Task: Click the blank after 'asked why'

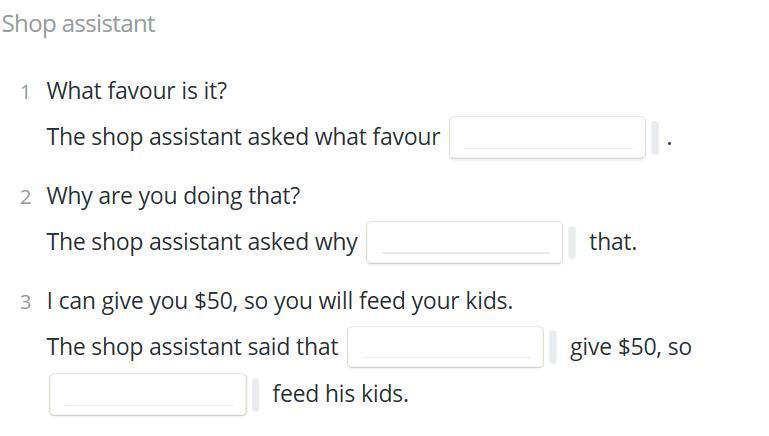Action: (x=464, y=242)
